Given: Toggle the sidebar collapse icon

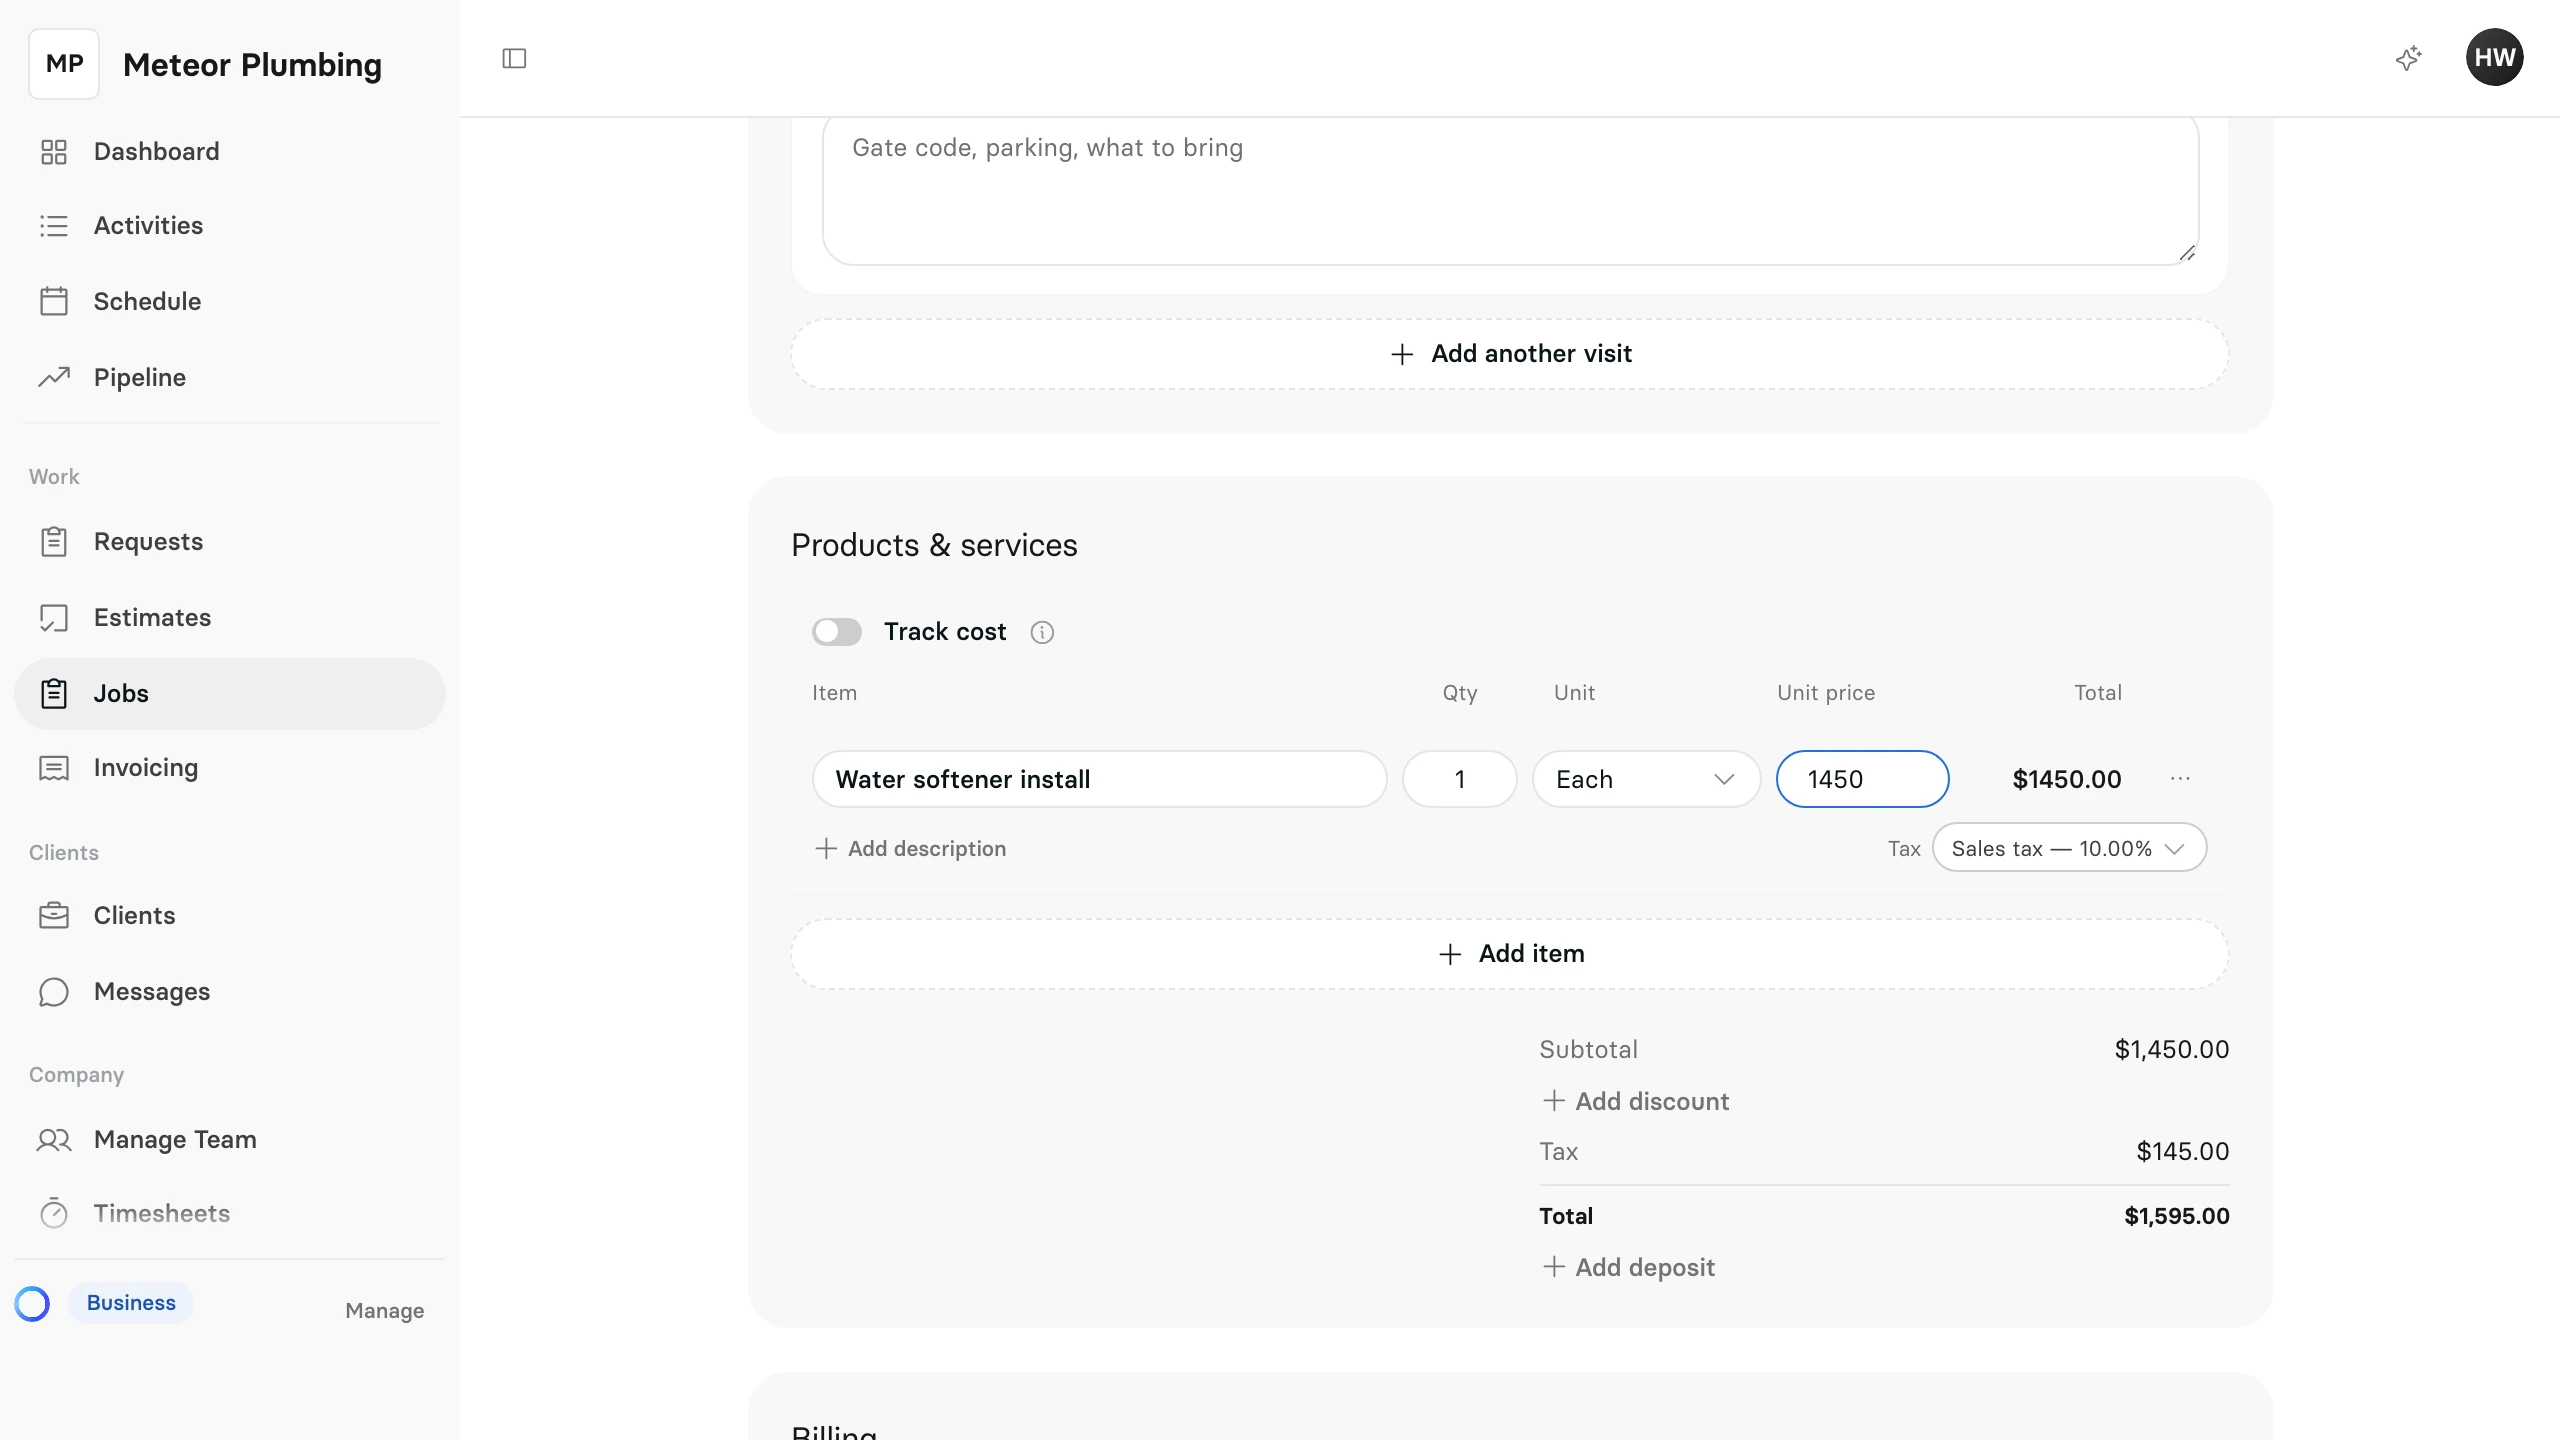Looking at the screenshot, I should coord(514,59).
